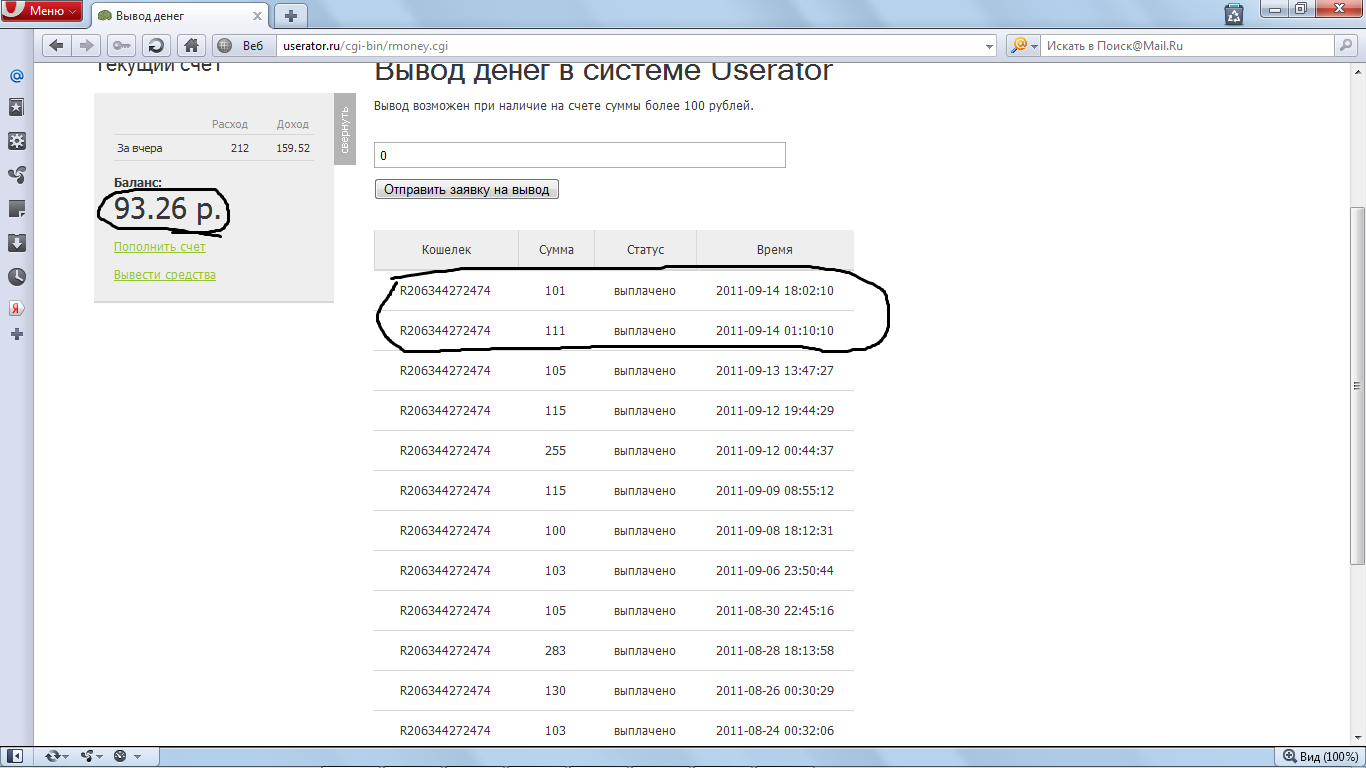Open the search engine selector dropdown
This screenshot has height=768, width=1366.
click(1023, 45)
